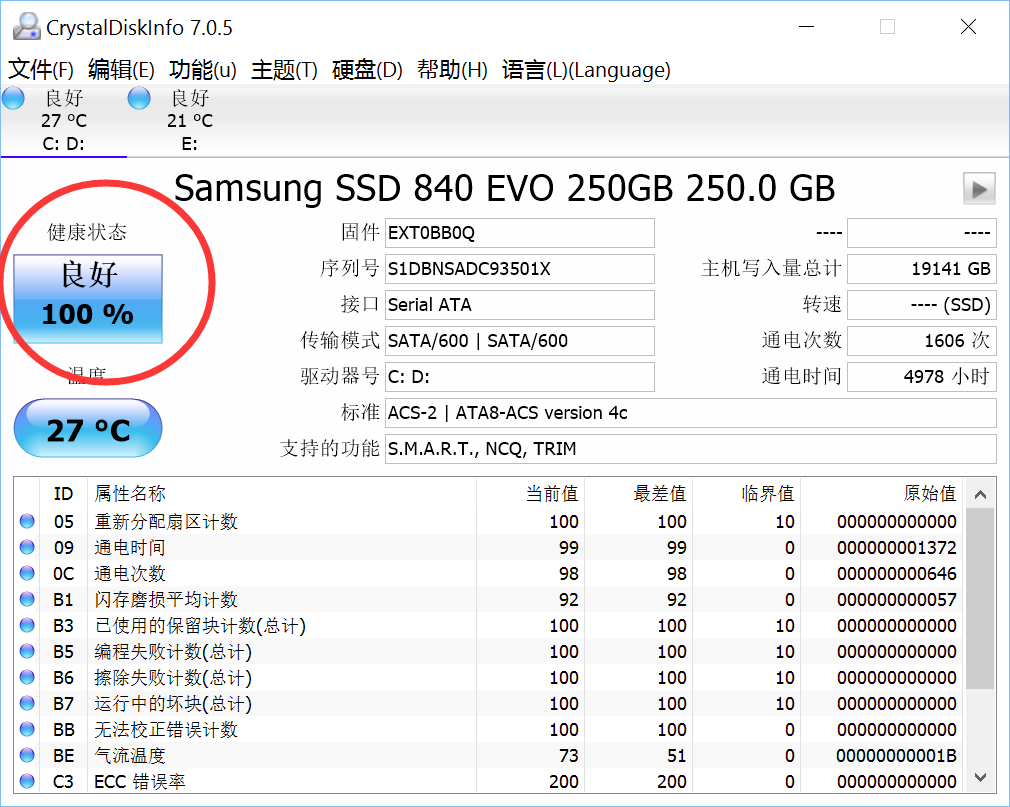The image size is (1010, 807).
Task: Open the 编辑(E) menu
Action: [121, 70]
